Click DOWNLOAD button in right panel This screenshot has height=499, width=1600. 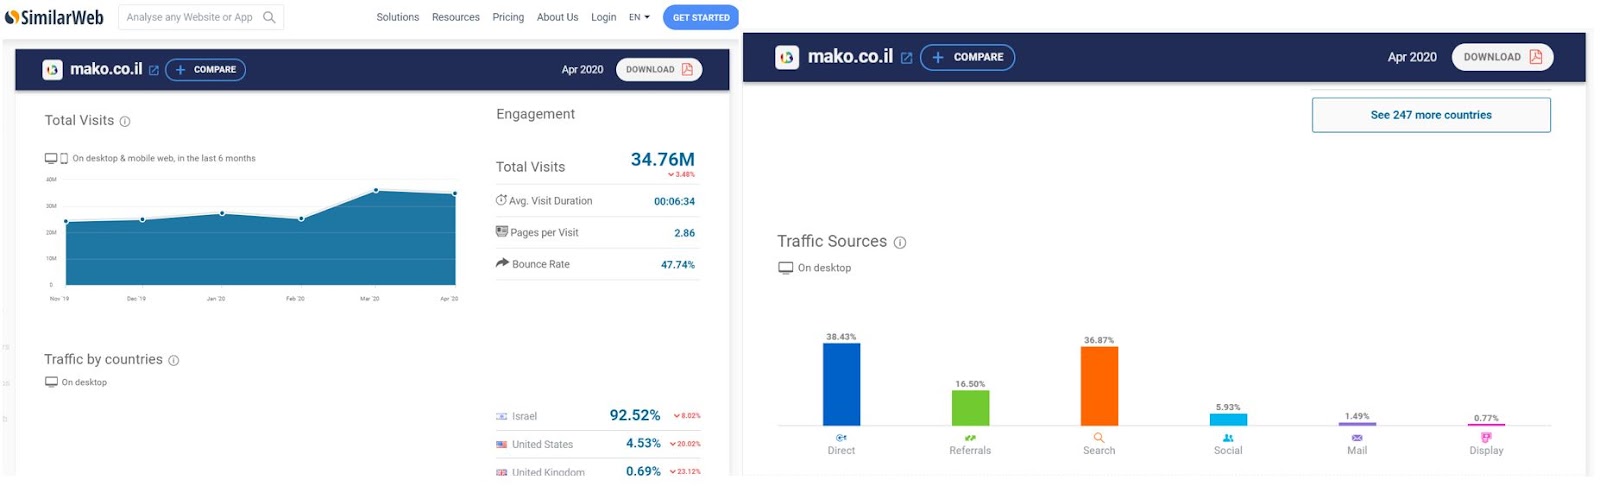coord(1502,57)
